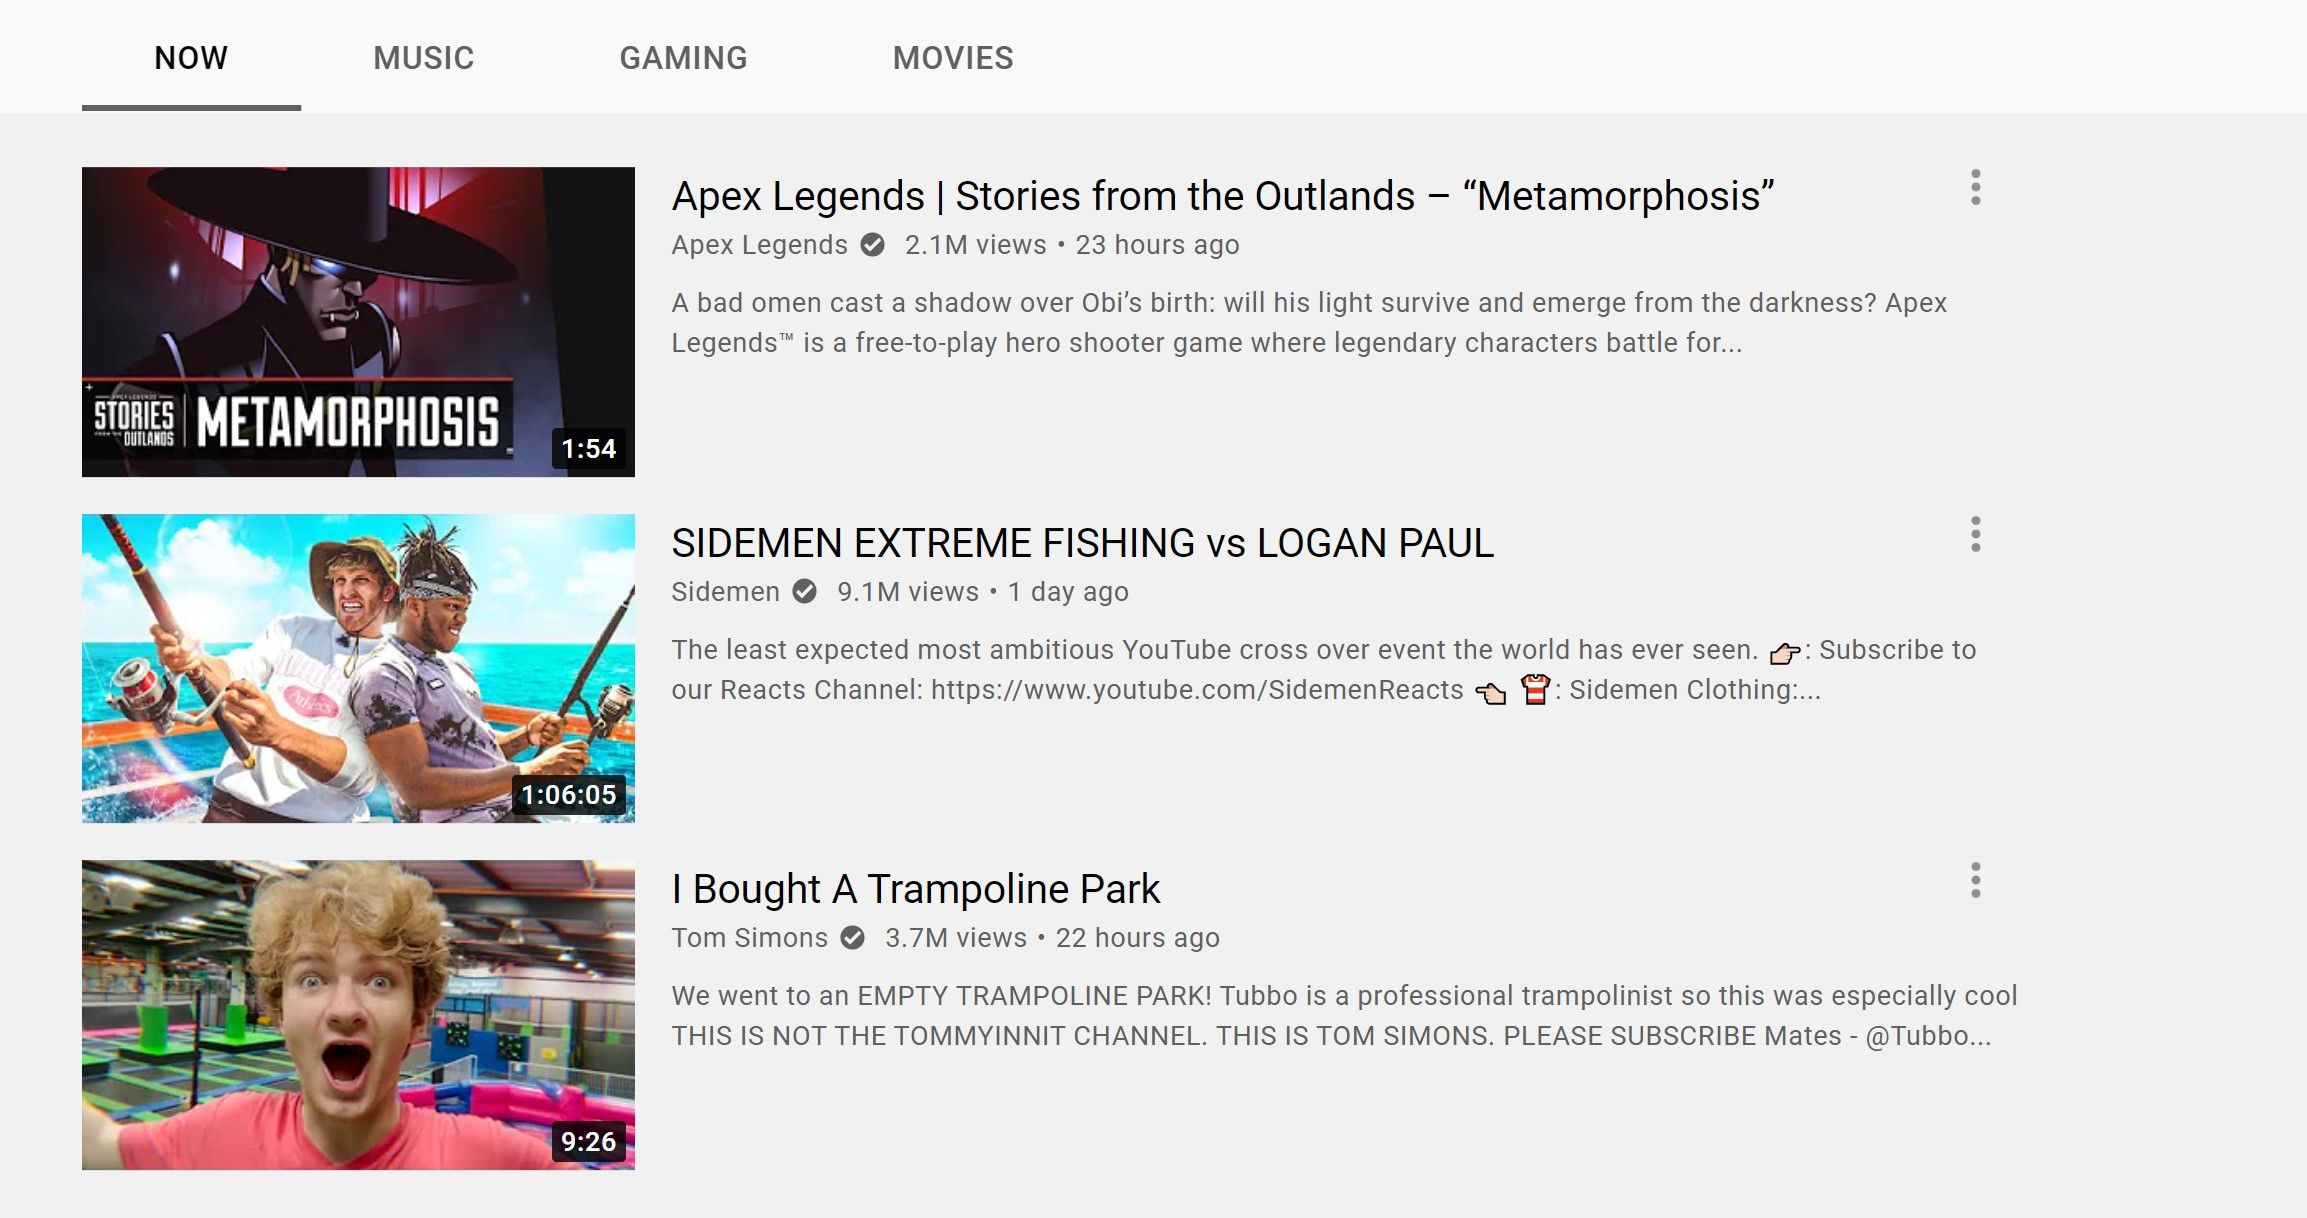
Task: Click description starting 'The least expected most ambitious'
Action: tap(1324, 670)
